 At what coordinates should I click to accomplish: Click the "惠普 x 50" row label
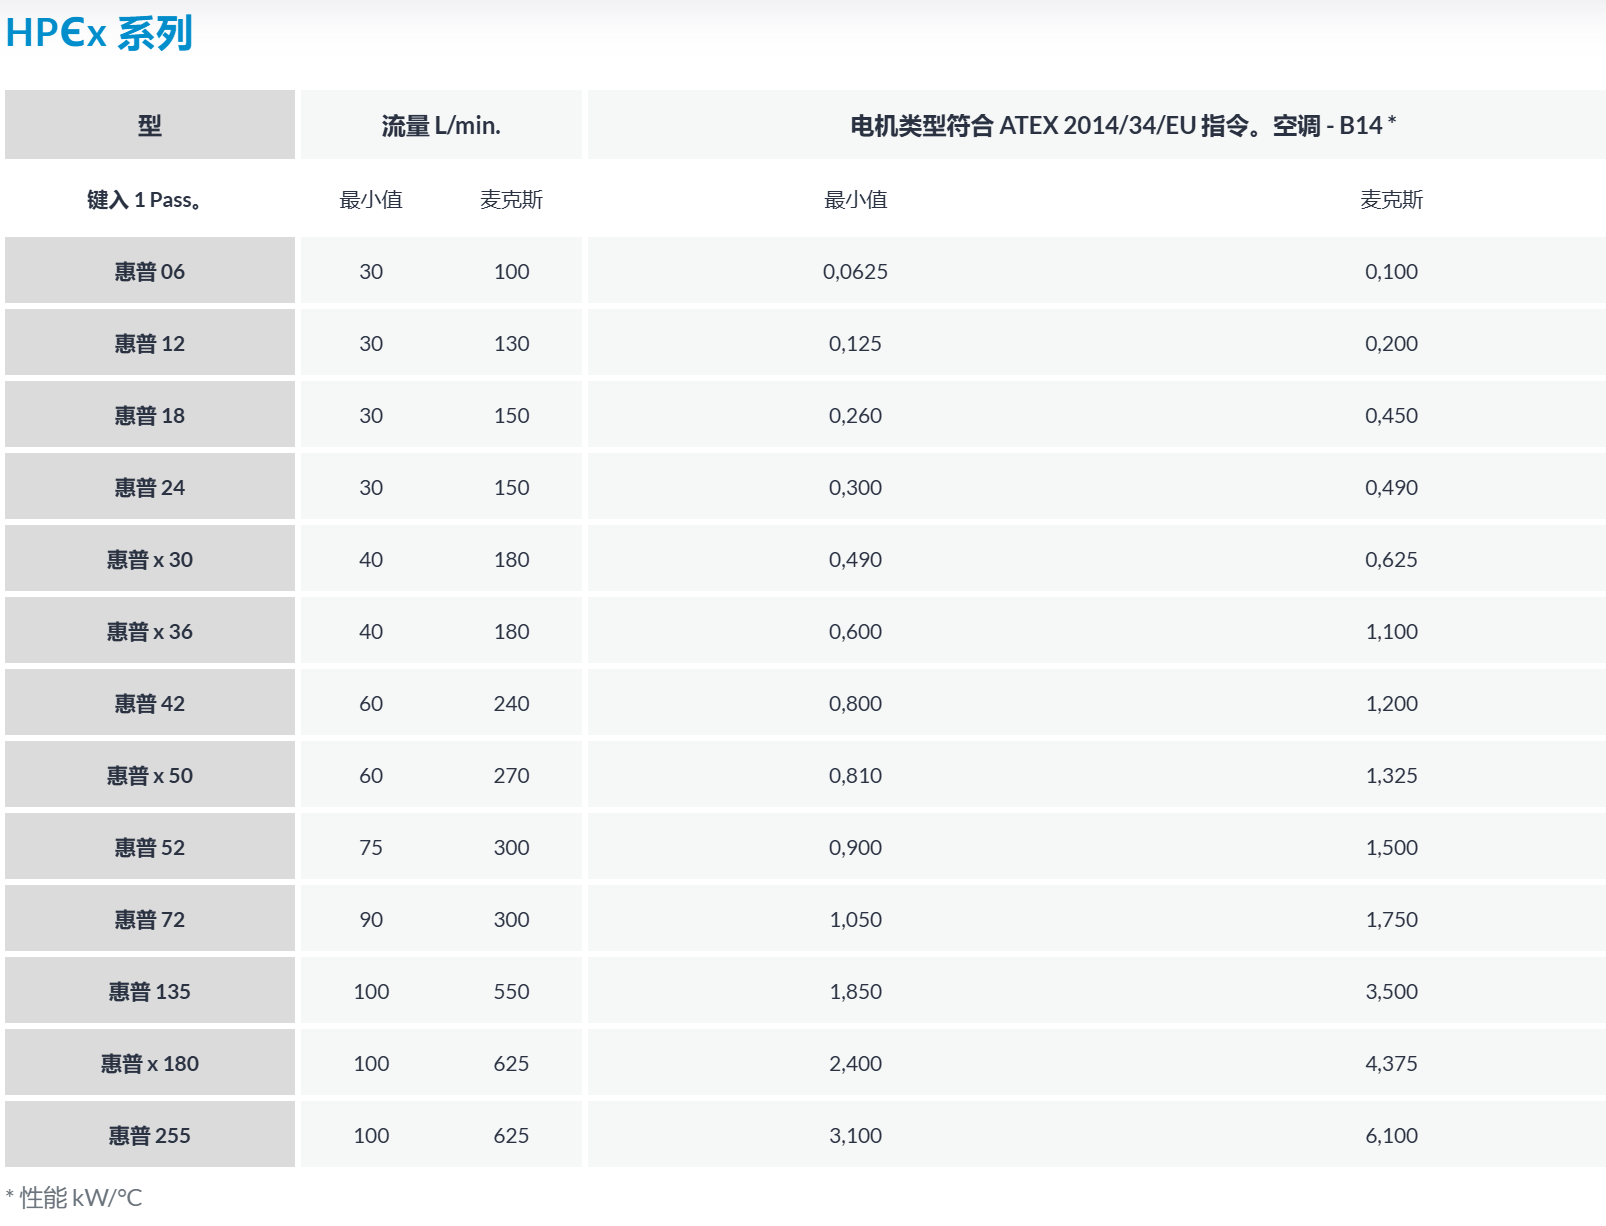150,775
